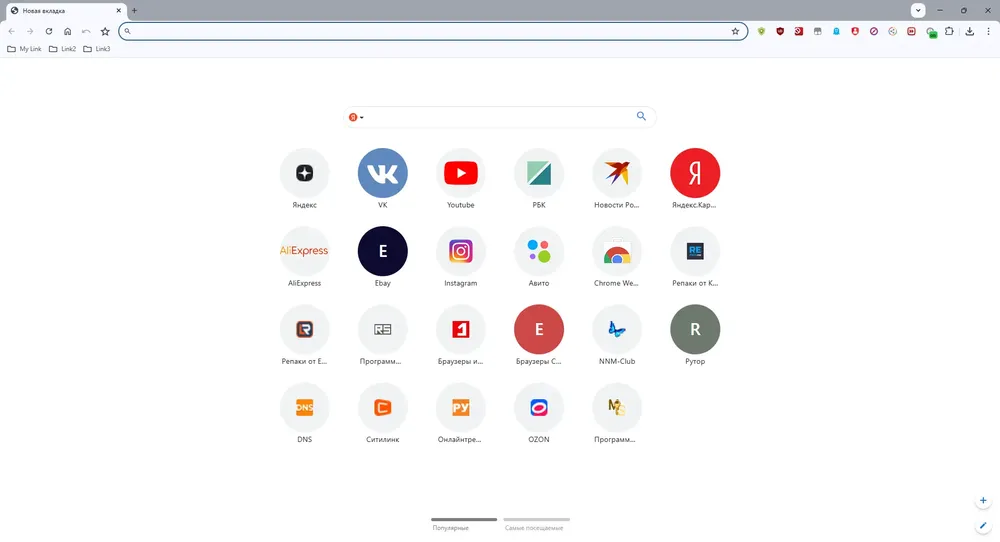Open the DNS speed dial tile
The height and width of the screenshot is (542, 1000).
coord(304,407)
